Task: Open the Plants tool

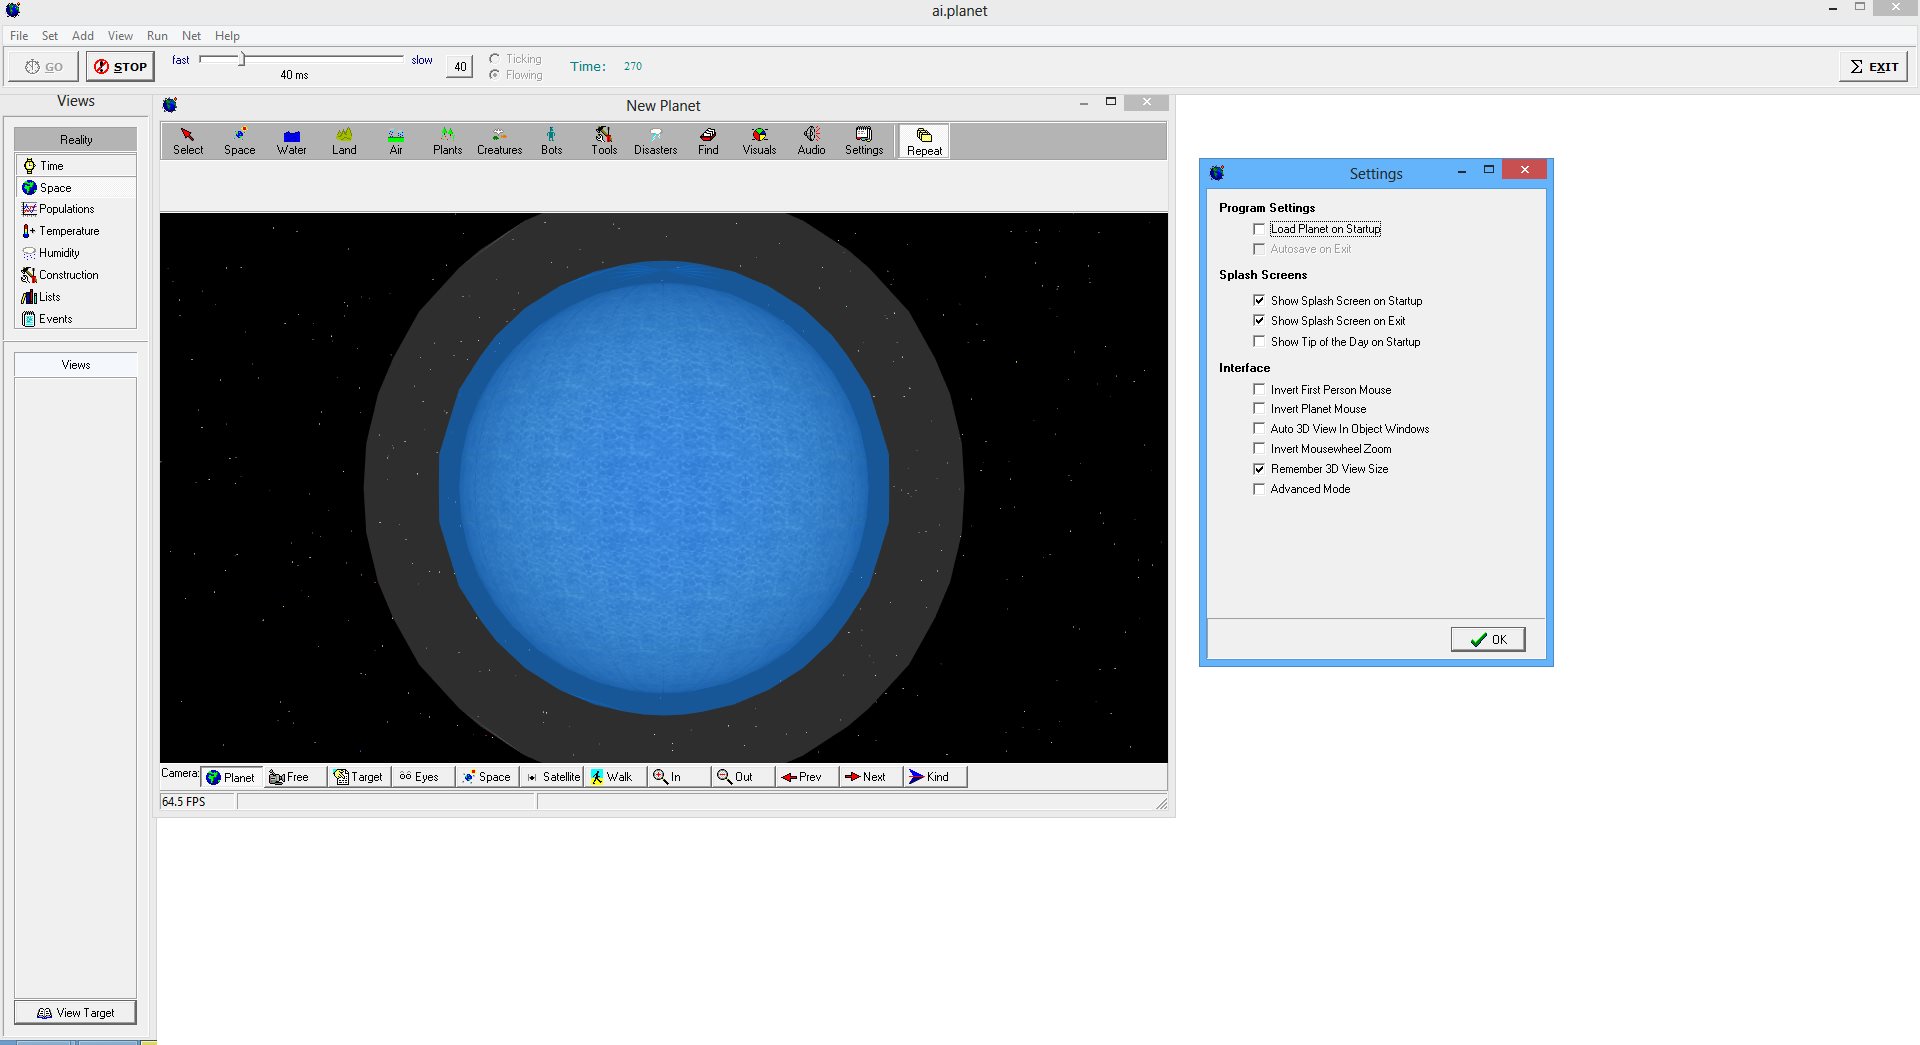Action: (x=448, y=141)
